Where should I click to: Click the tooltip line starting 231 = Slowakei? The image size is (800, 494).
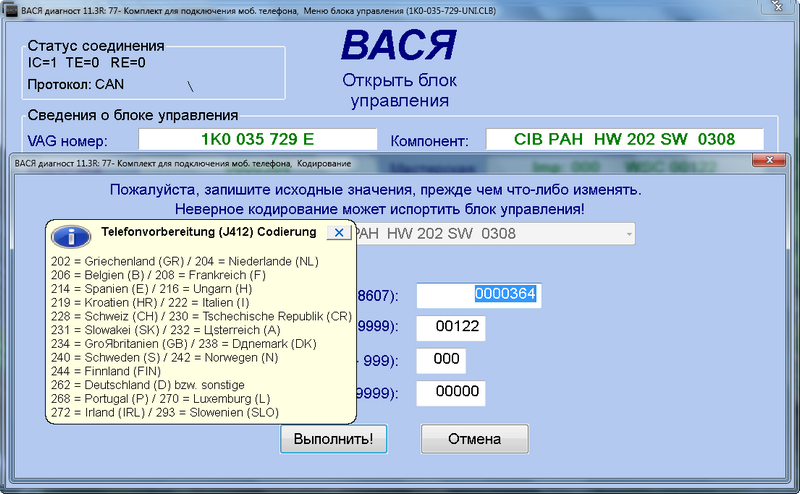point(166,330)
